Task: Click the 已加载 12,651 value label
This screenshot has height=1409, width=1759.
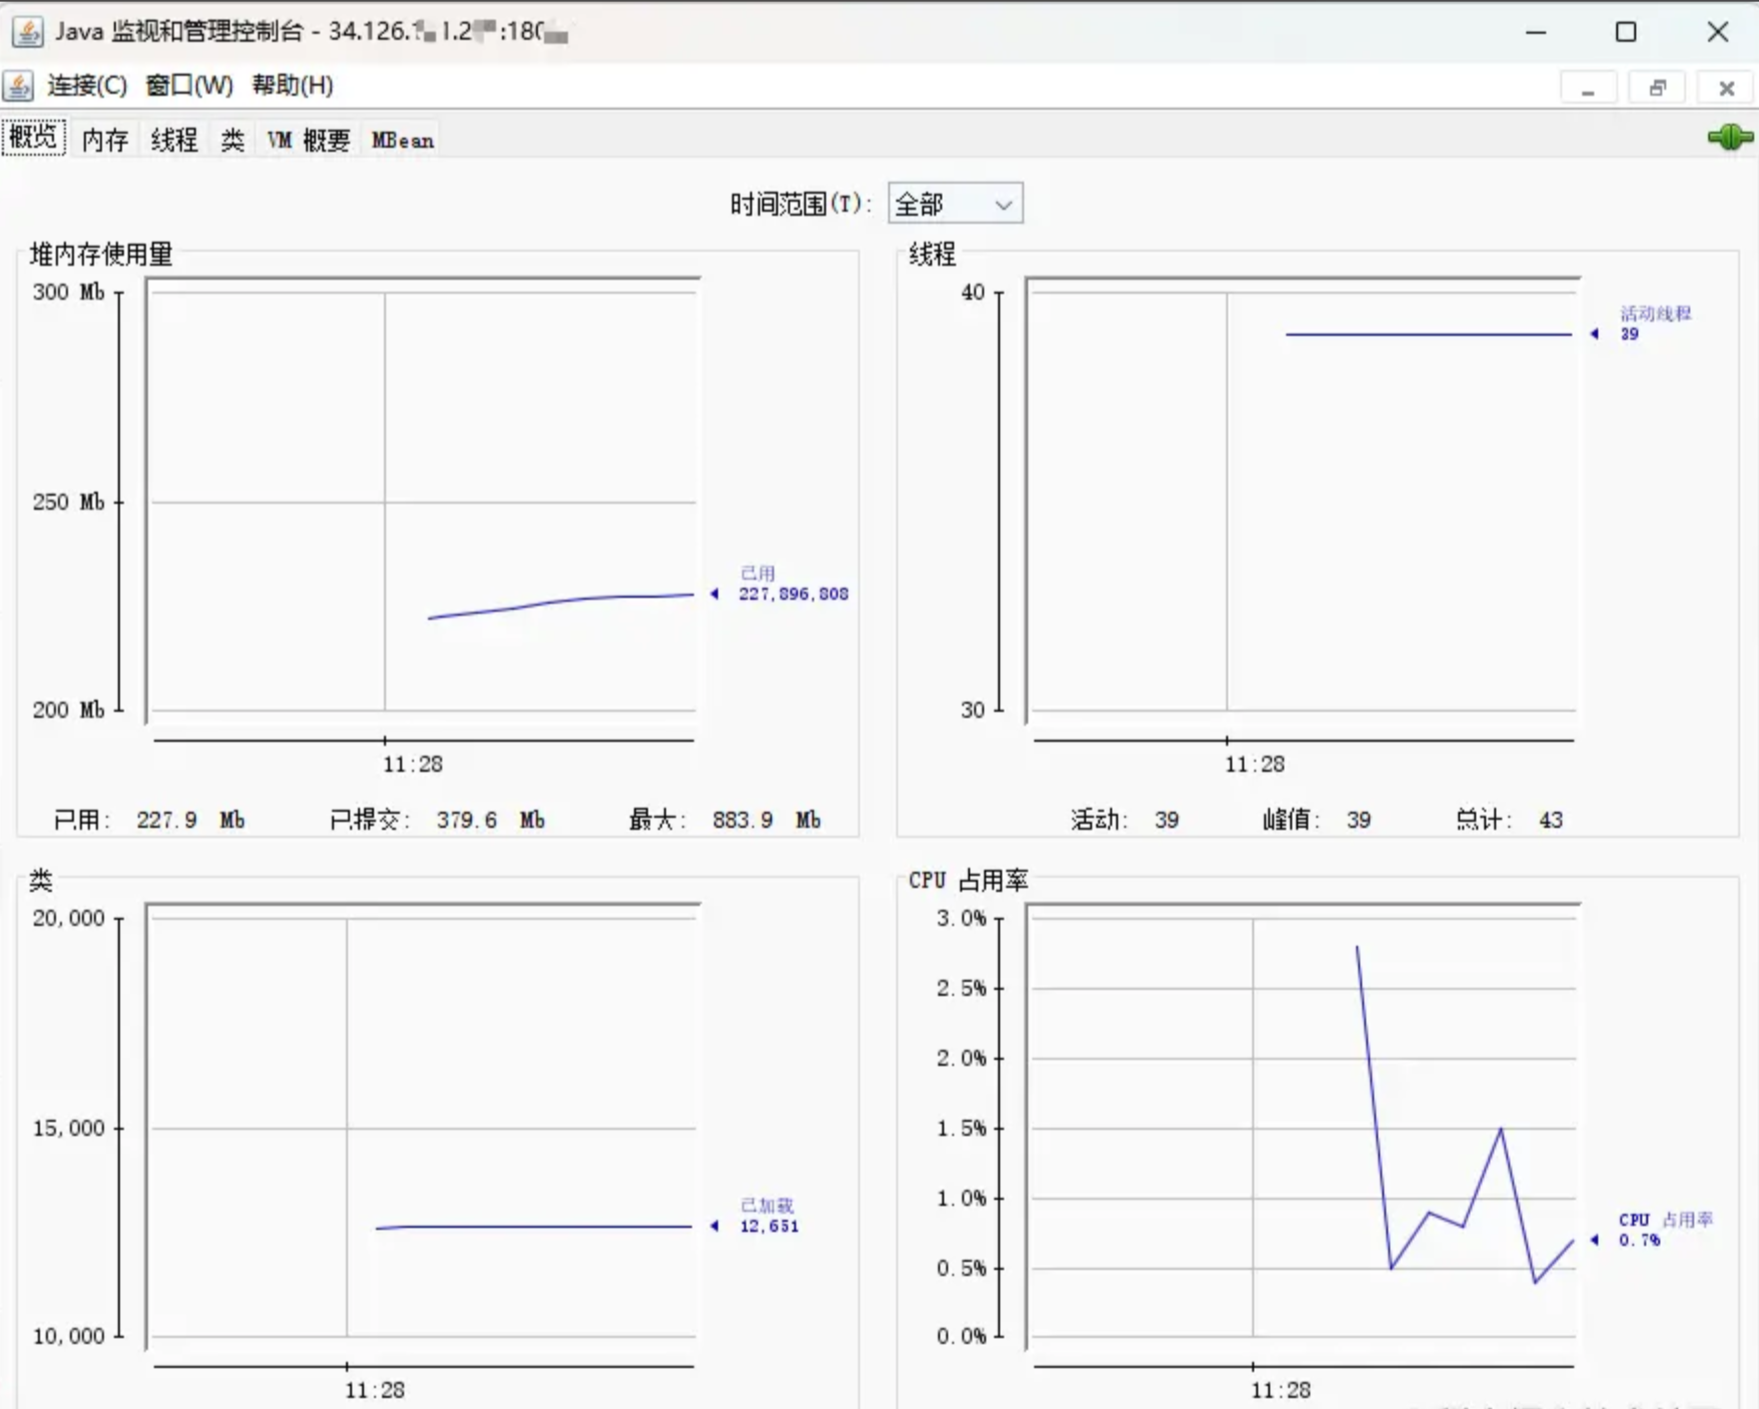Action: tap(768, 1216)
